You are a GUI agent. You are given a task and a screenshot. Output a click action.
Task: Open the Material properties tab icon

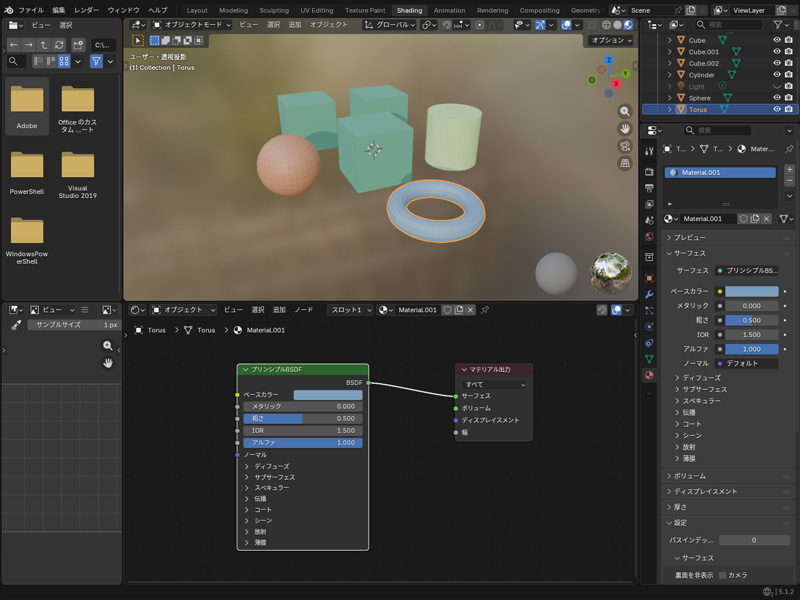tap(649, 376)
